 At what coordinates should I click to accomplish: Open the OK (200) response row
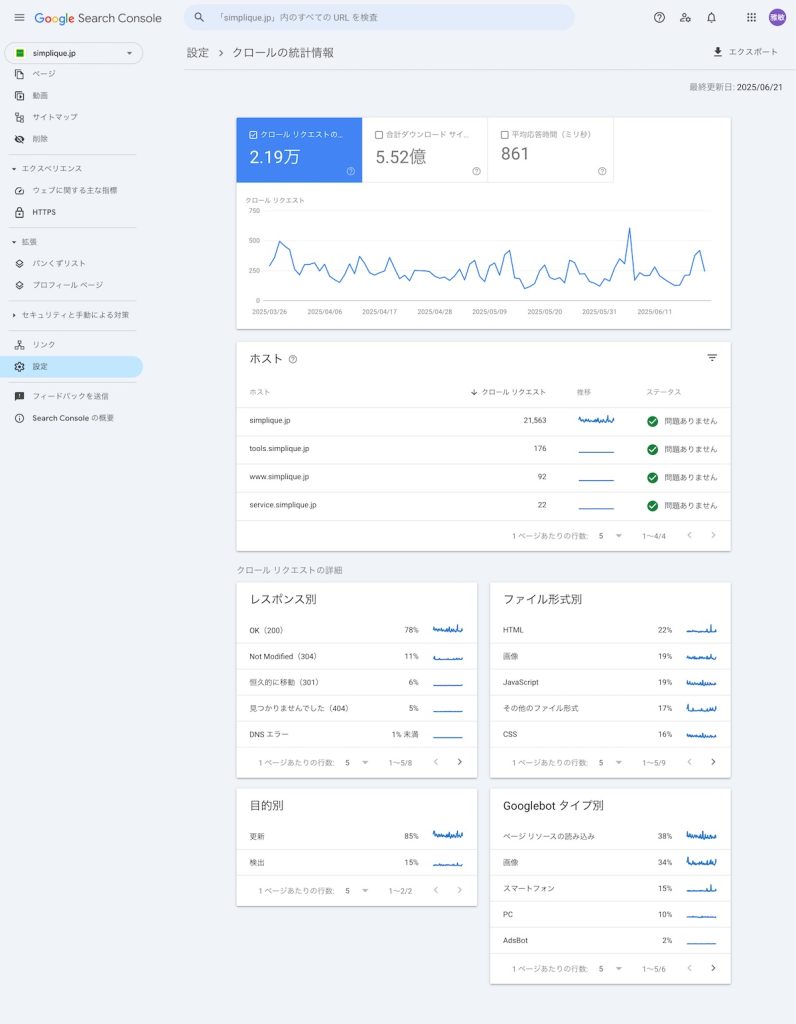[x=357, y=630]
